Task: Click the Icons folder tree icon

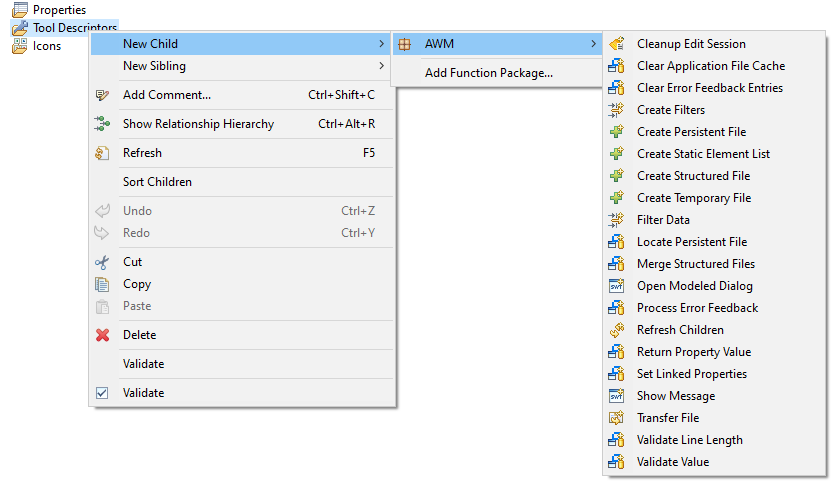Action: (x=20, y=46)
